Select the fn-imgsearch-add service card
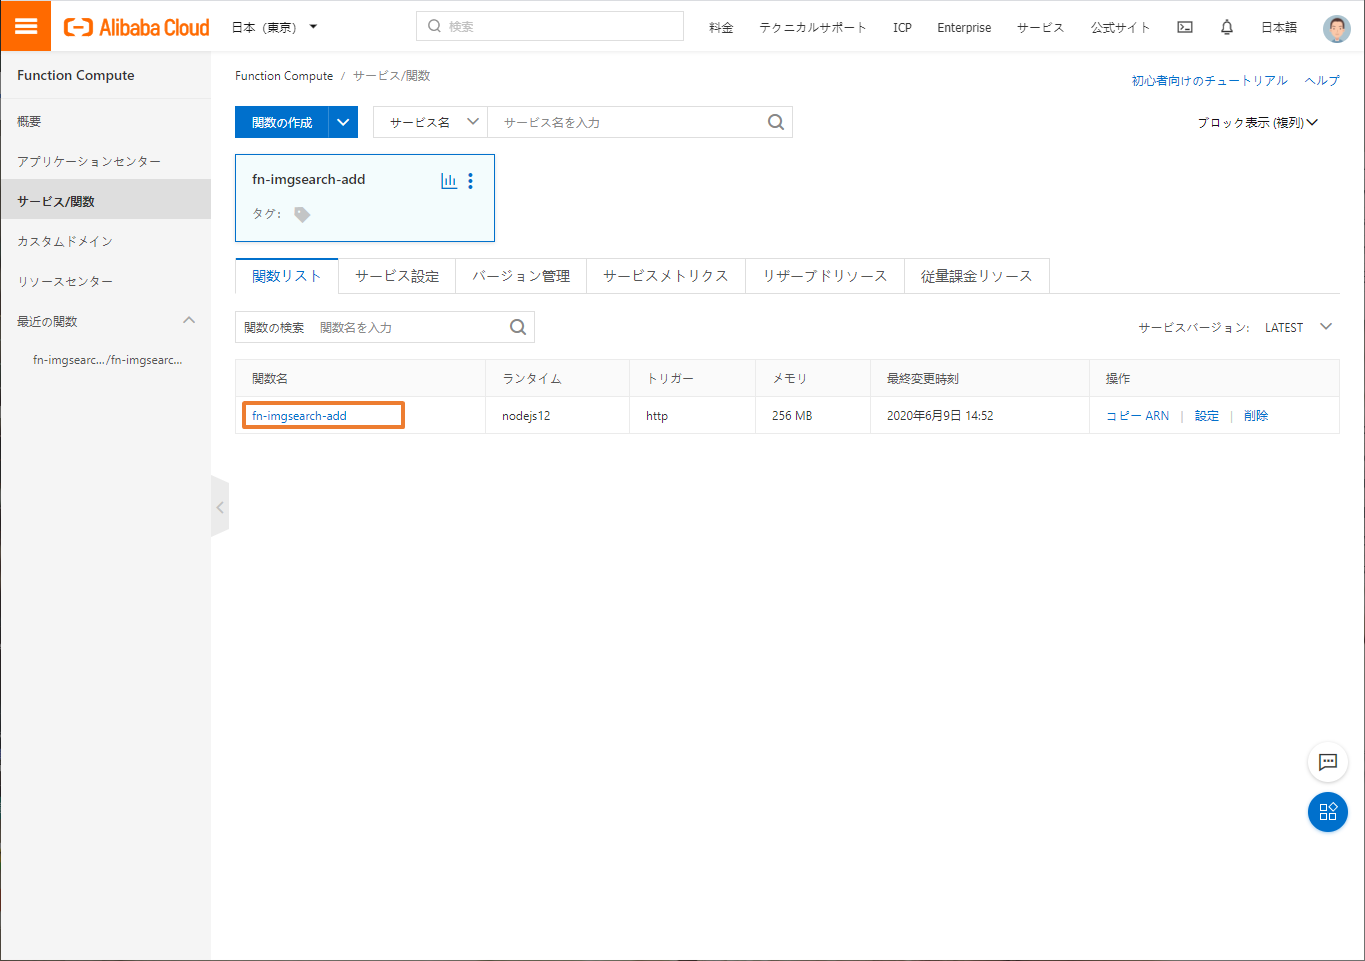Viewport: 1365px width, 961px height. 365,198
